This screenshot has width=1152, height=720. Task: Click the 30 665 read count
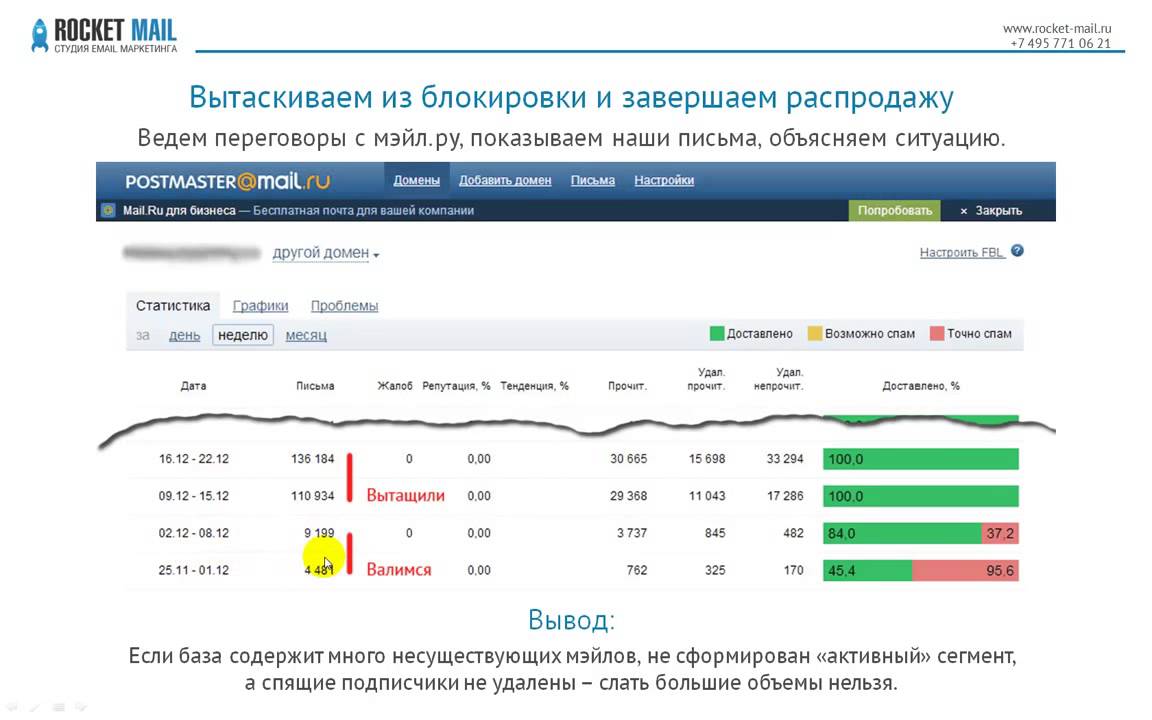coord(628,459)
